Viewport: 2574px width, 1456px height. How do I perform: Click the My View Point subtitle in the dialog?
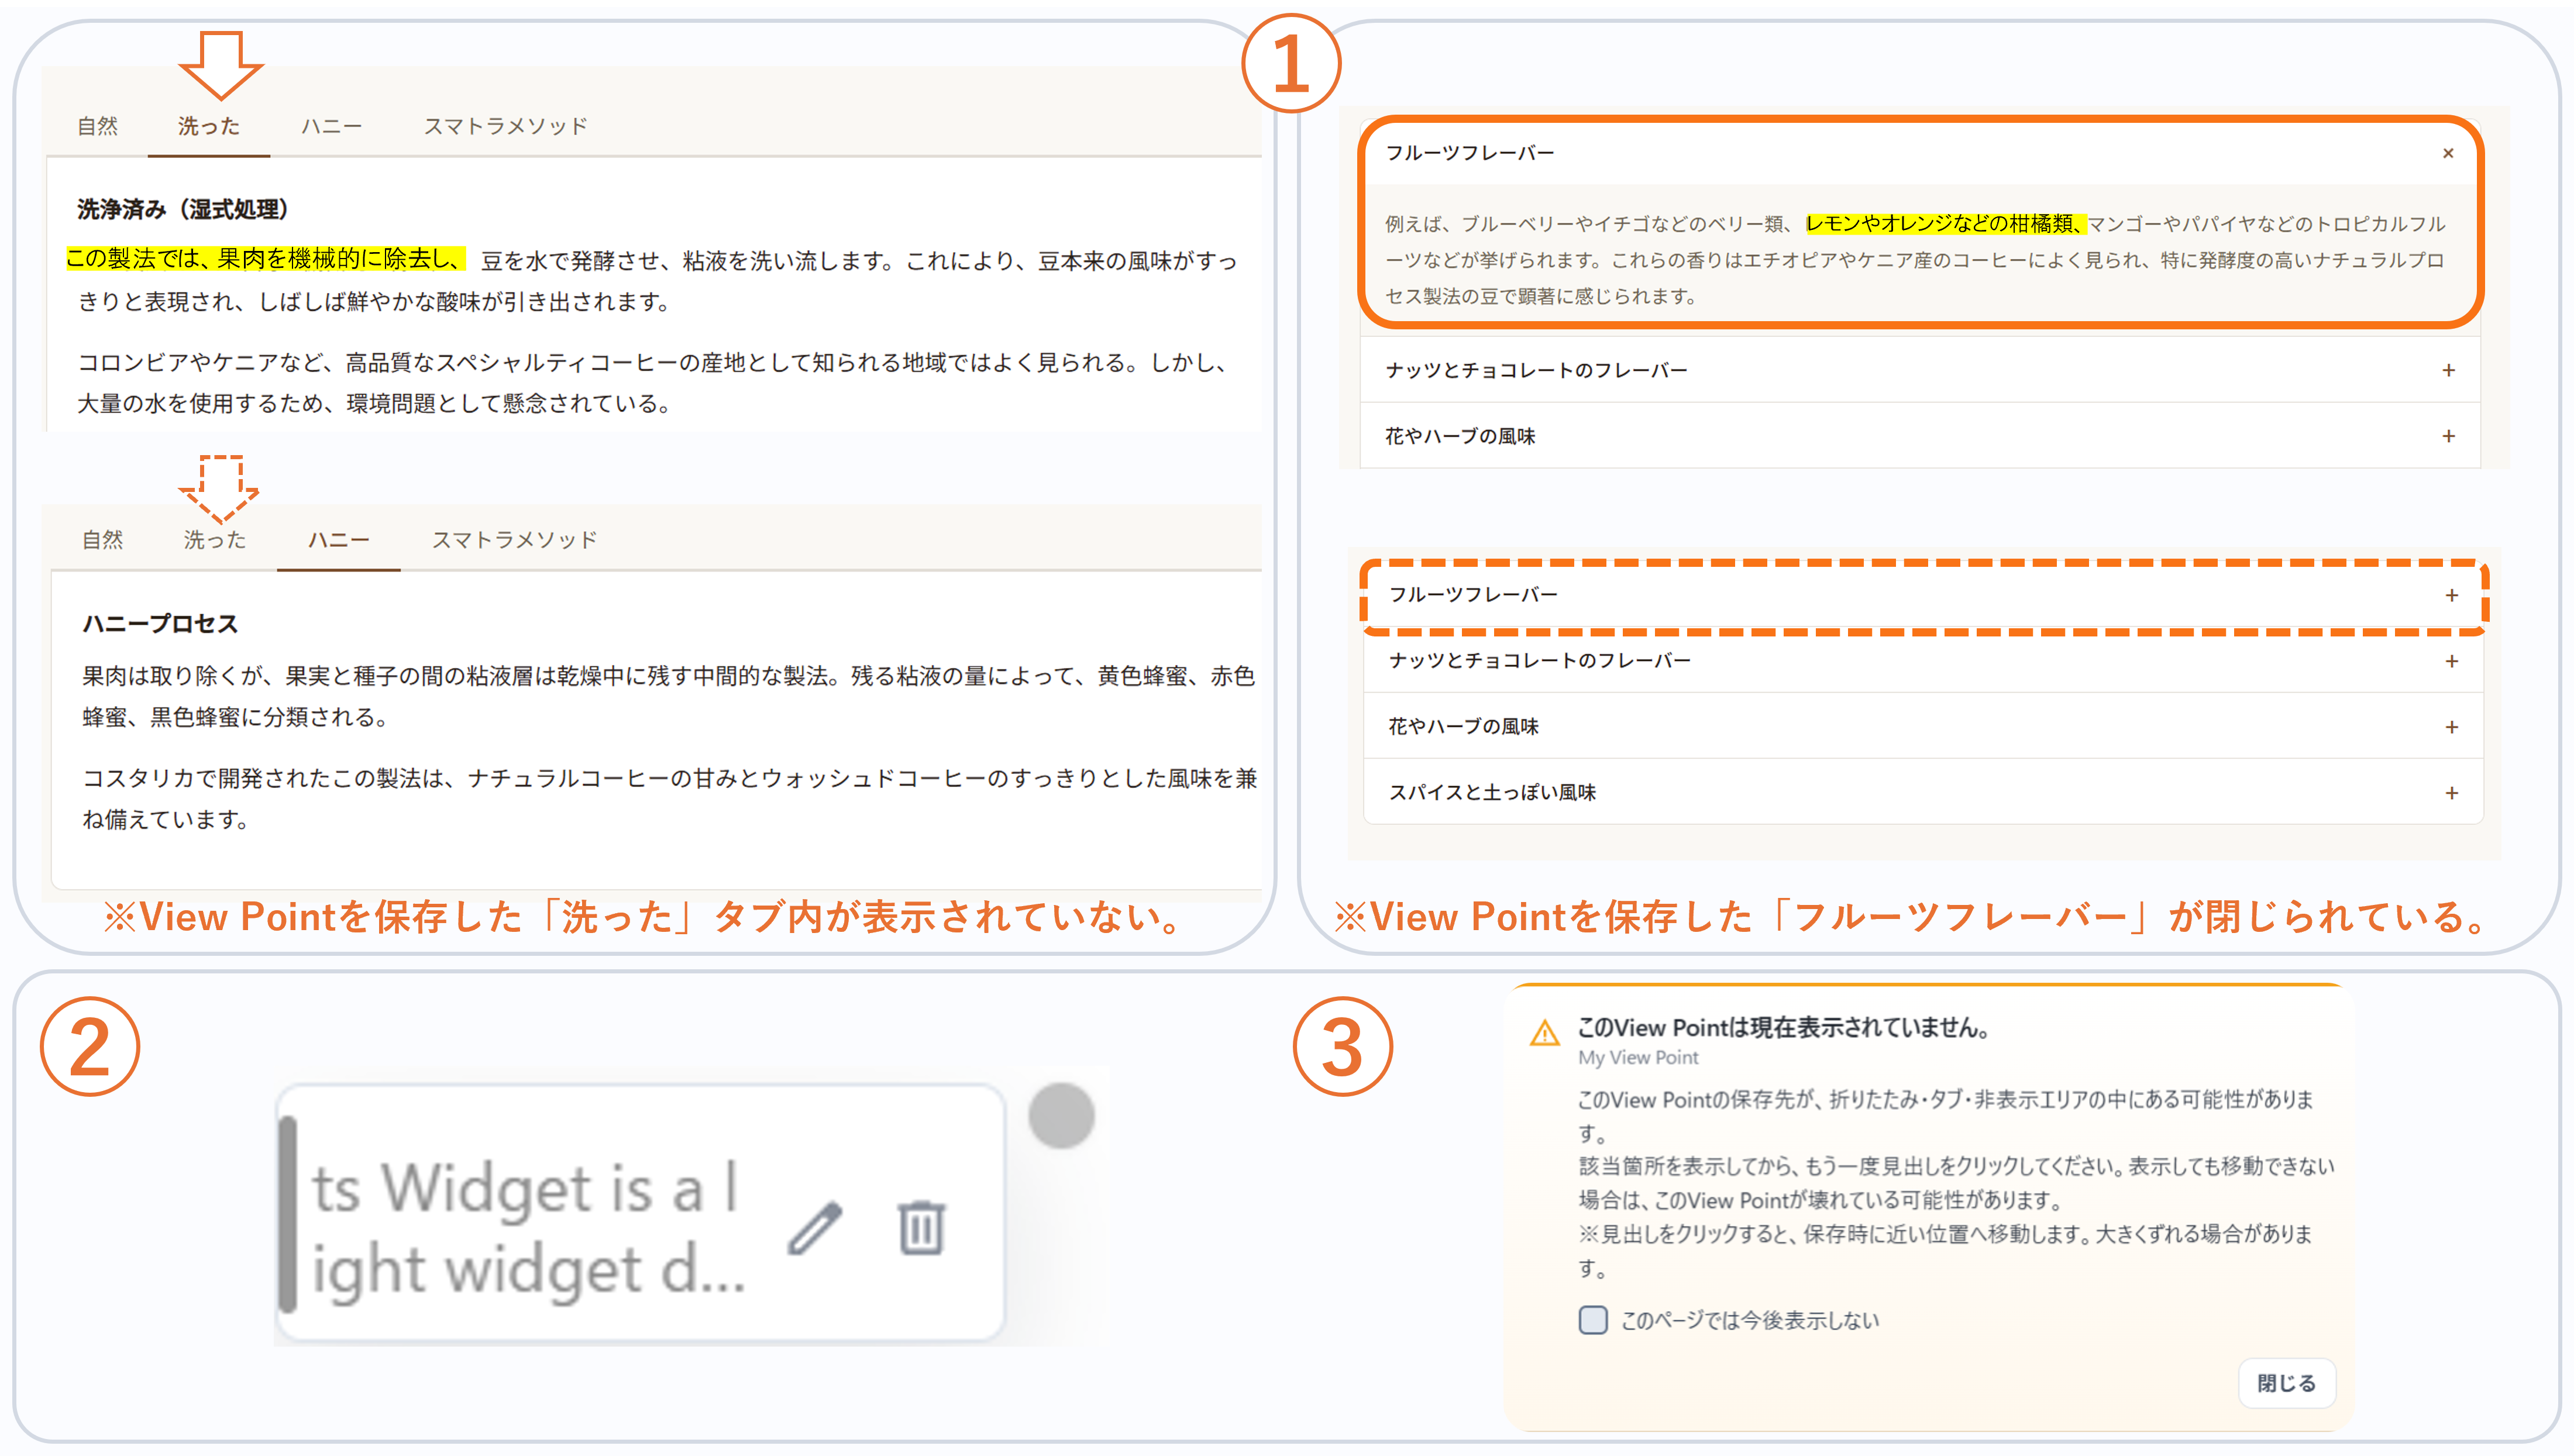[1638, 1057]
